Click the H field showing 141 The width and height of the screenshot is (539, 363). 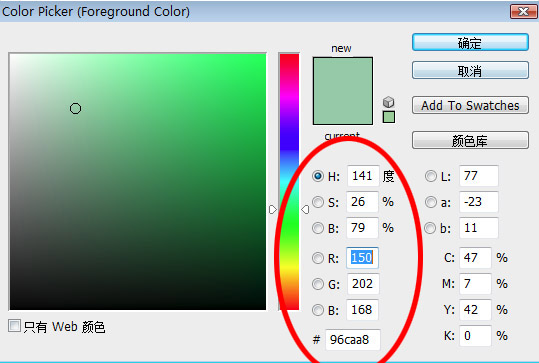coord(363,176)
